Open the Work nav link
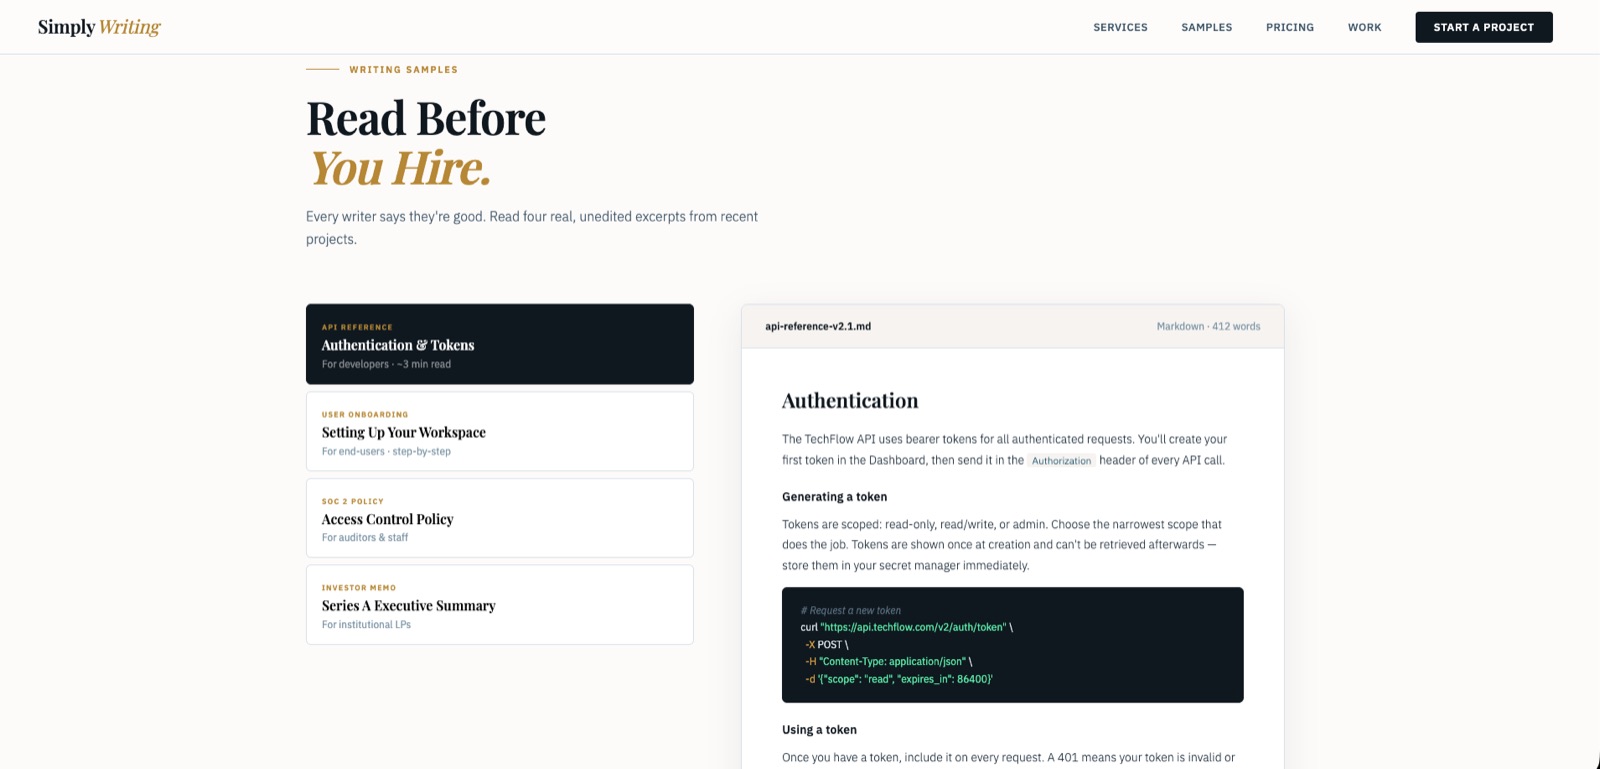Image resolution: width=1600 pixels, height=769 pixels. click(1364, 27)
